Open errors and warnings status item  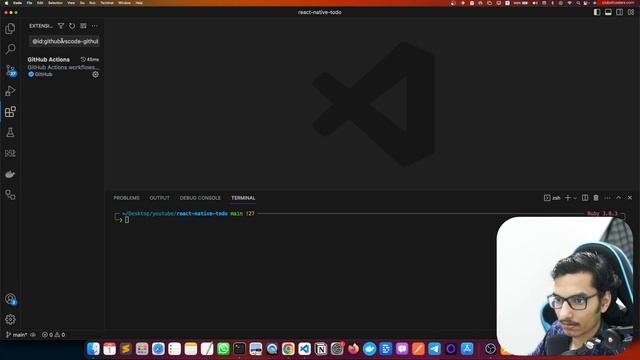point(53,335)
